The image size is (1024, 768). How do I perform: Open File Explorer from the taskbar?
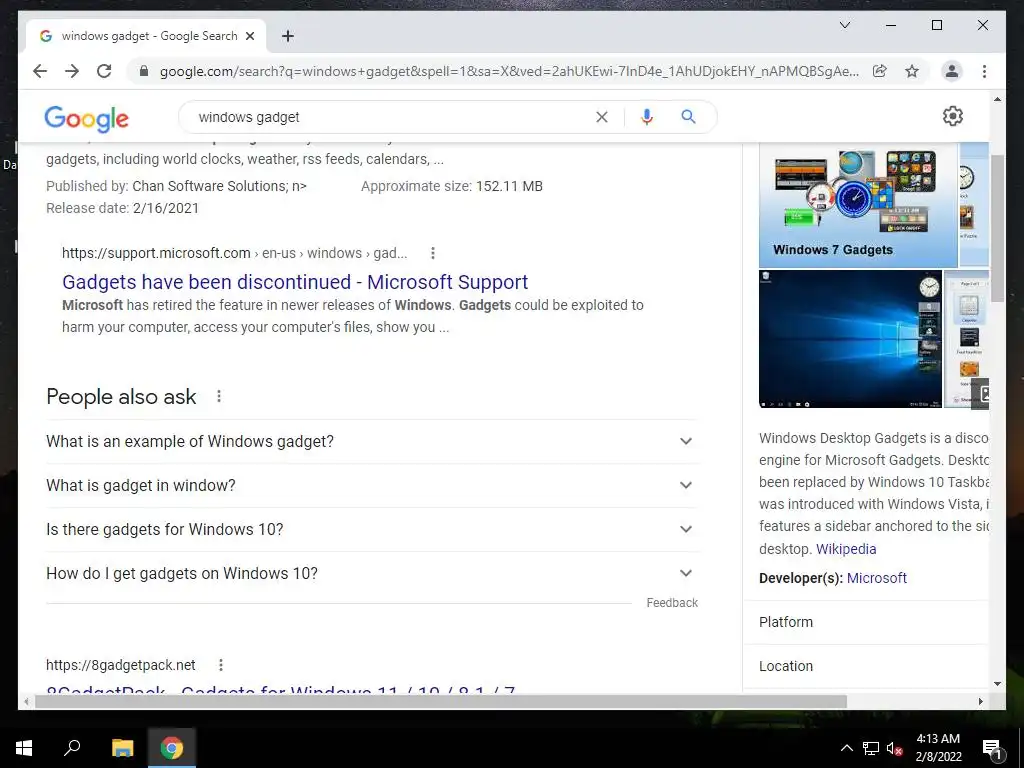coord(122,748)
